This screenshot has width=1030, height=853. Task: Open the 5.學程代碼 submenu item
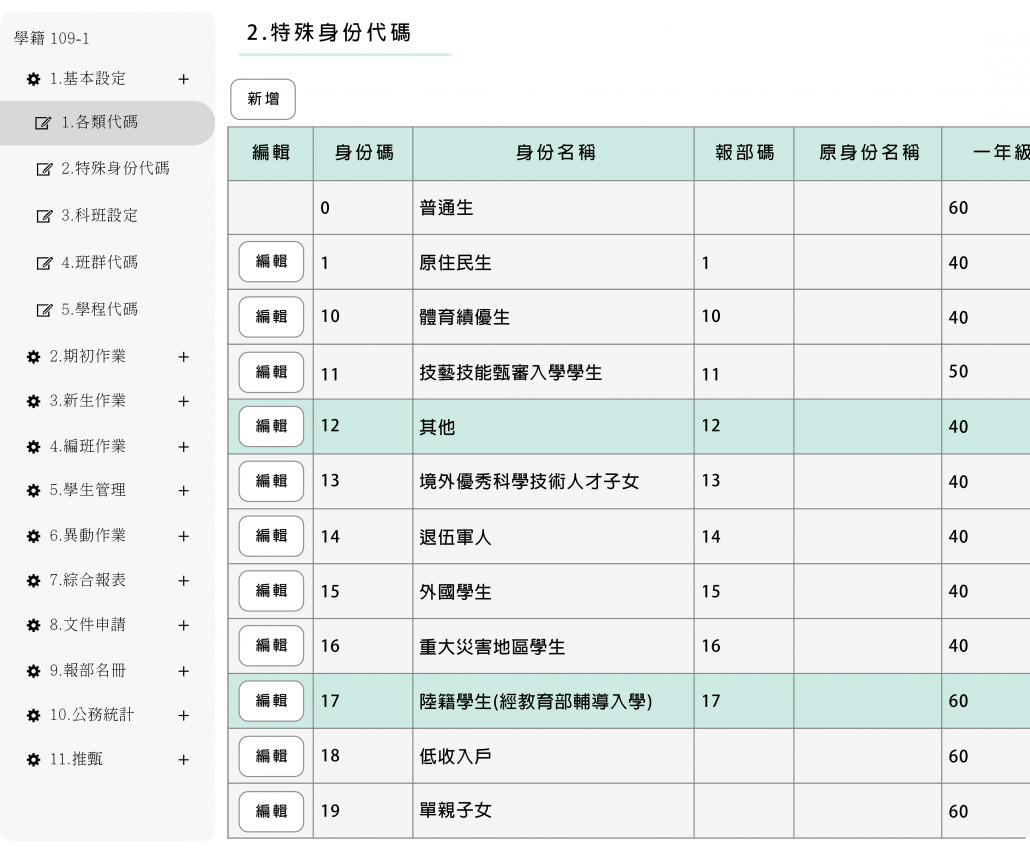99,309
